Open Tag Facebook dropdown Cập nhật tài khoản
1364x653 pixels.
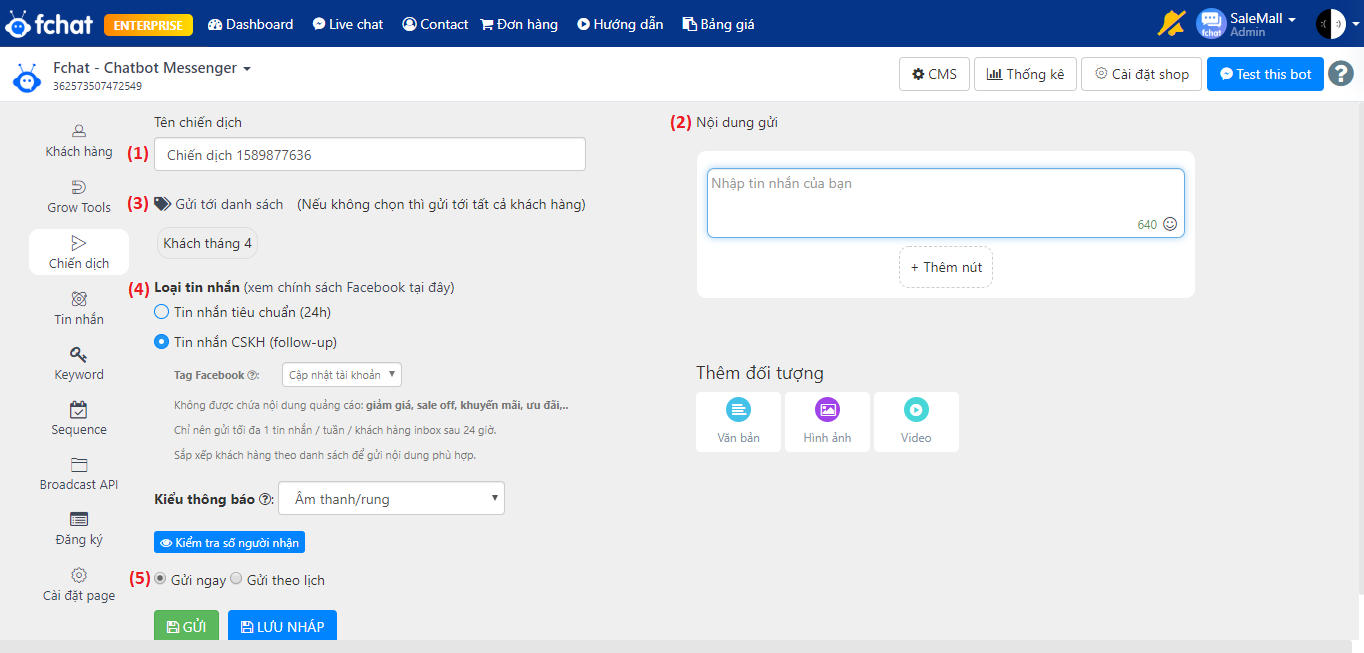tap(342, 375)
